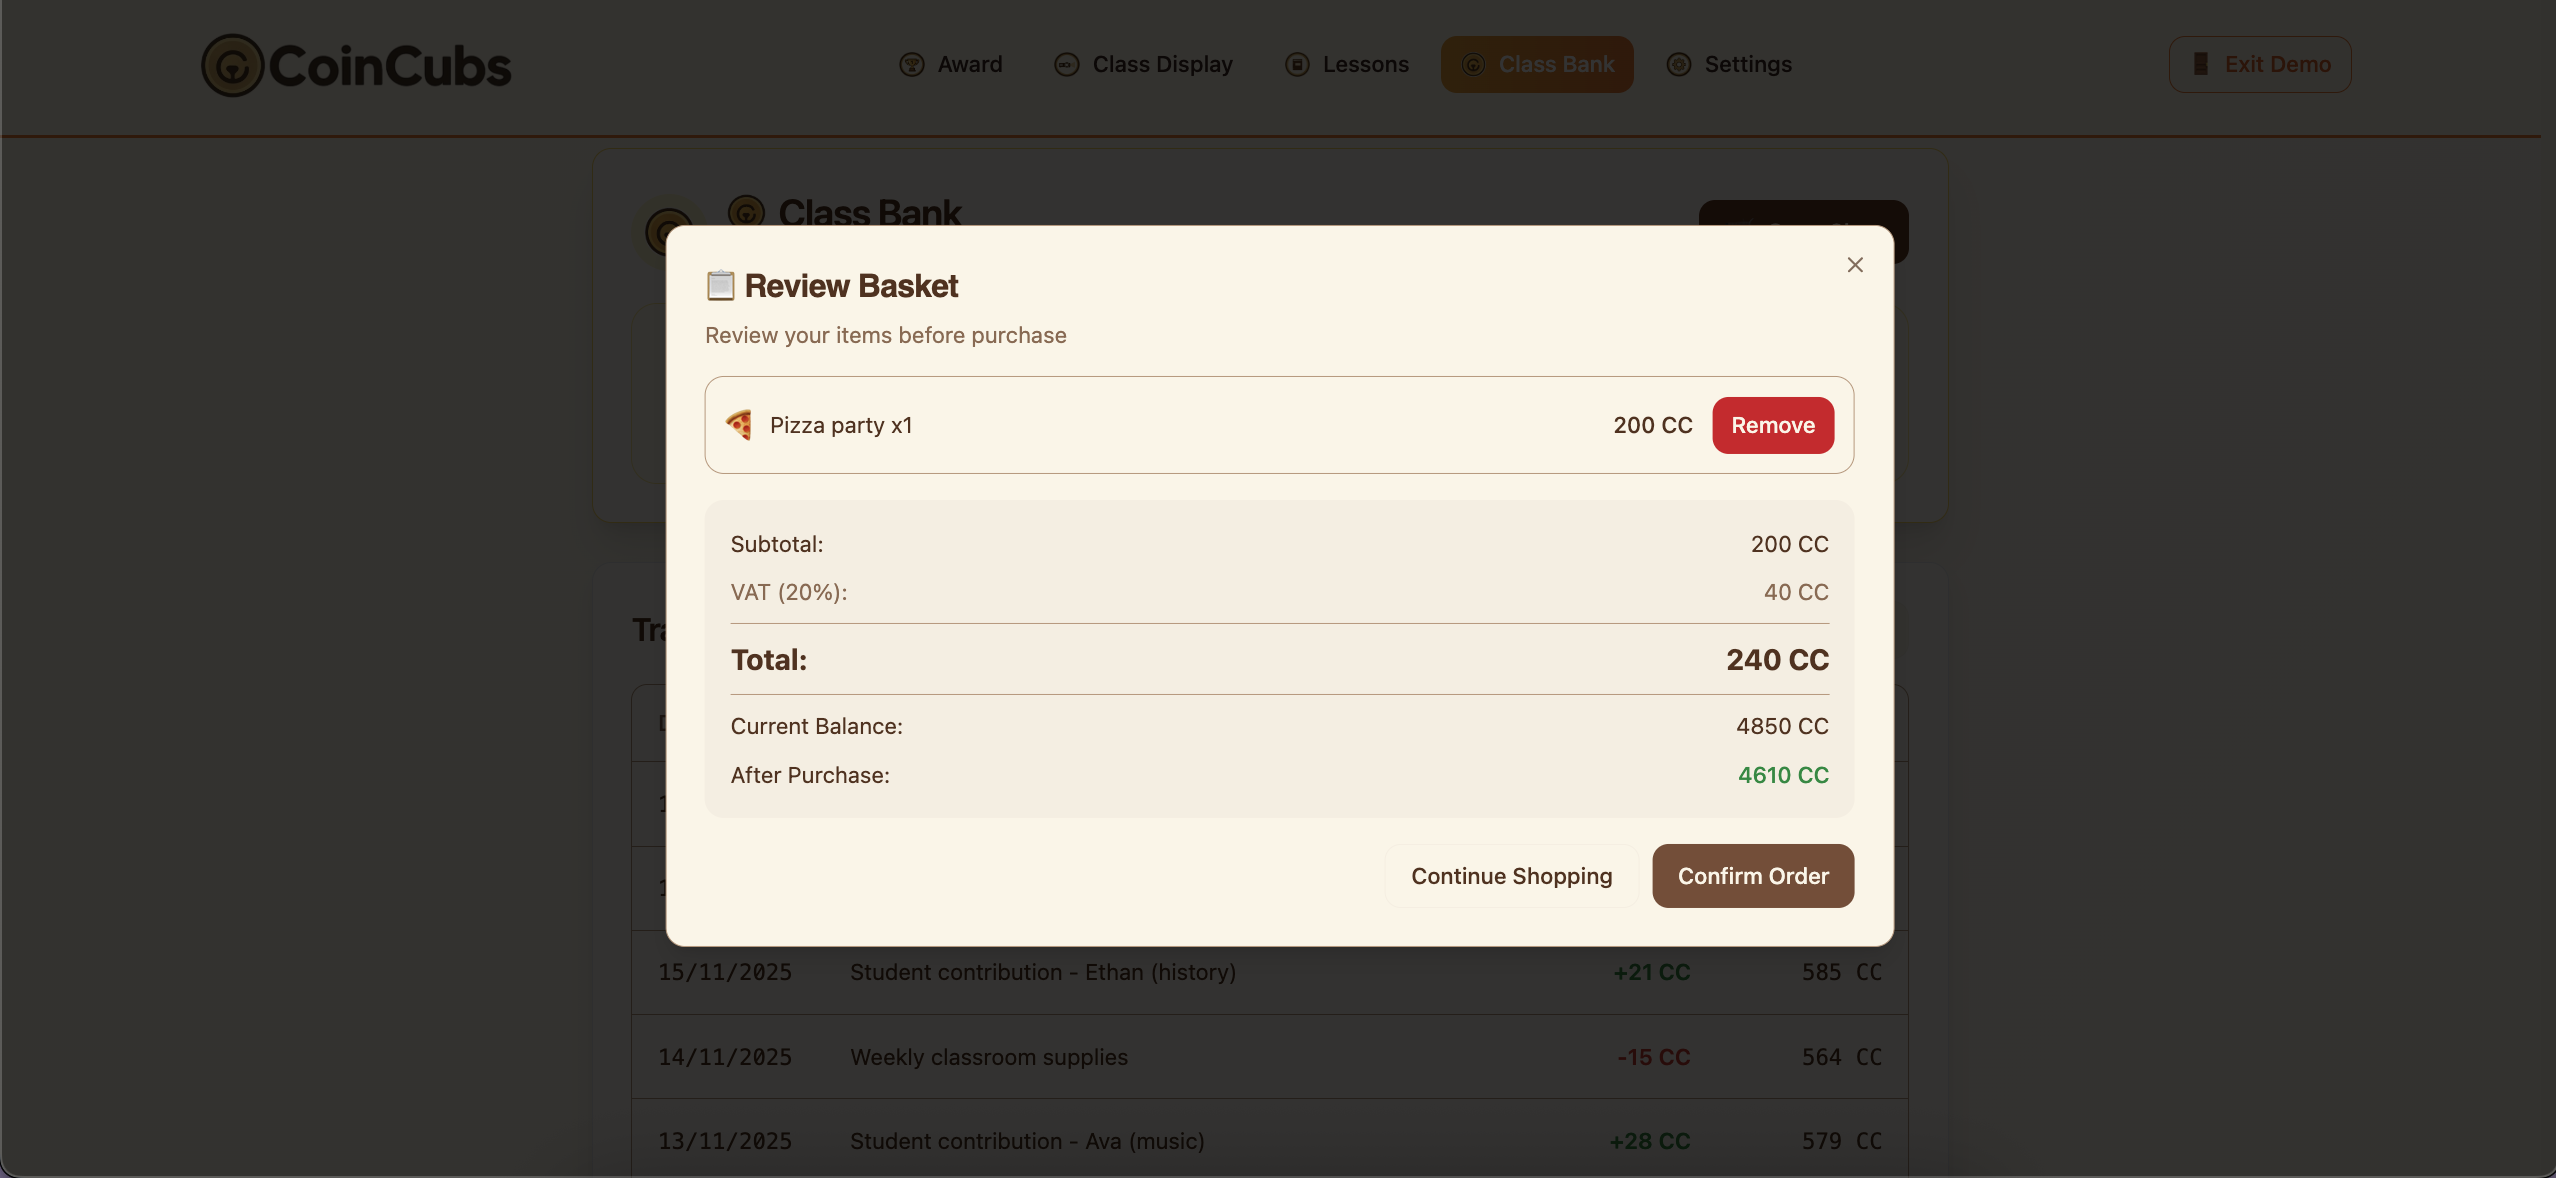Click the Class Display icon
This screenshot has width=2556, height=1178.
(1066, 65)
